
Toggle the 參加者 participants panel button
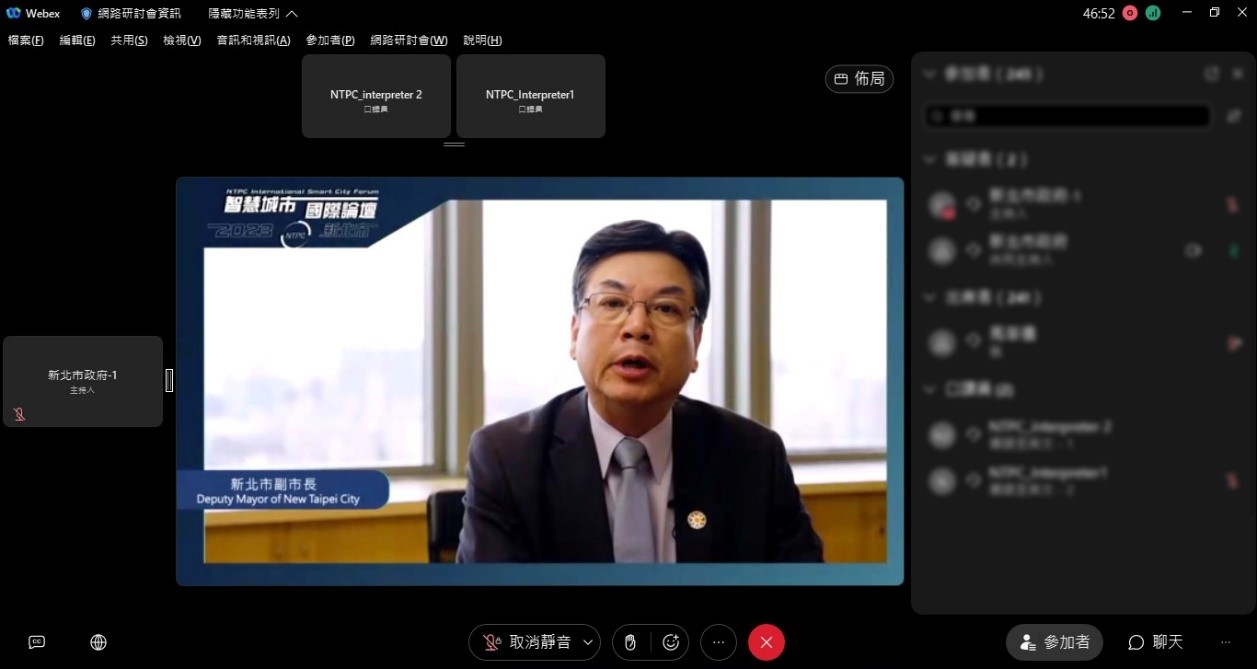(x=1054, y=642)
